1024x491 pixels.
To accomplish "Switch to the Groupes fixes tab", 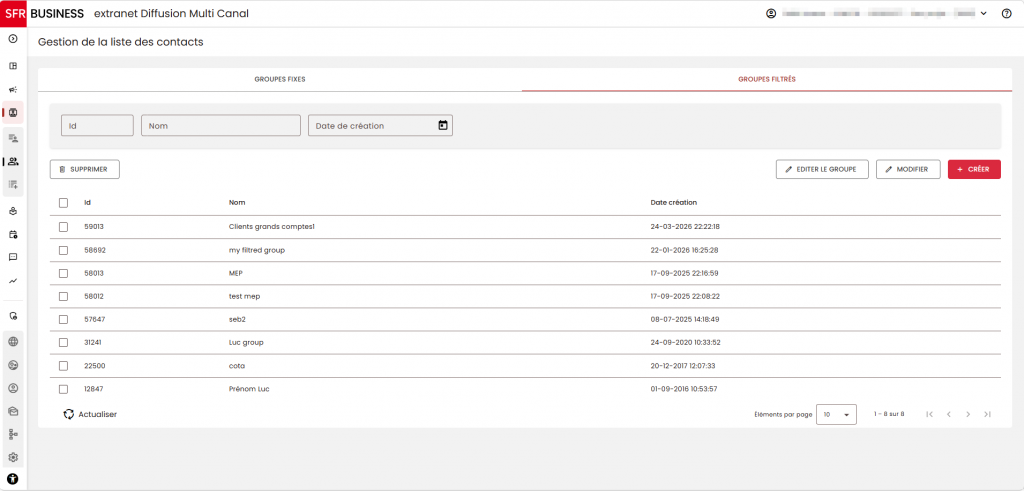I will coord(280,79).
